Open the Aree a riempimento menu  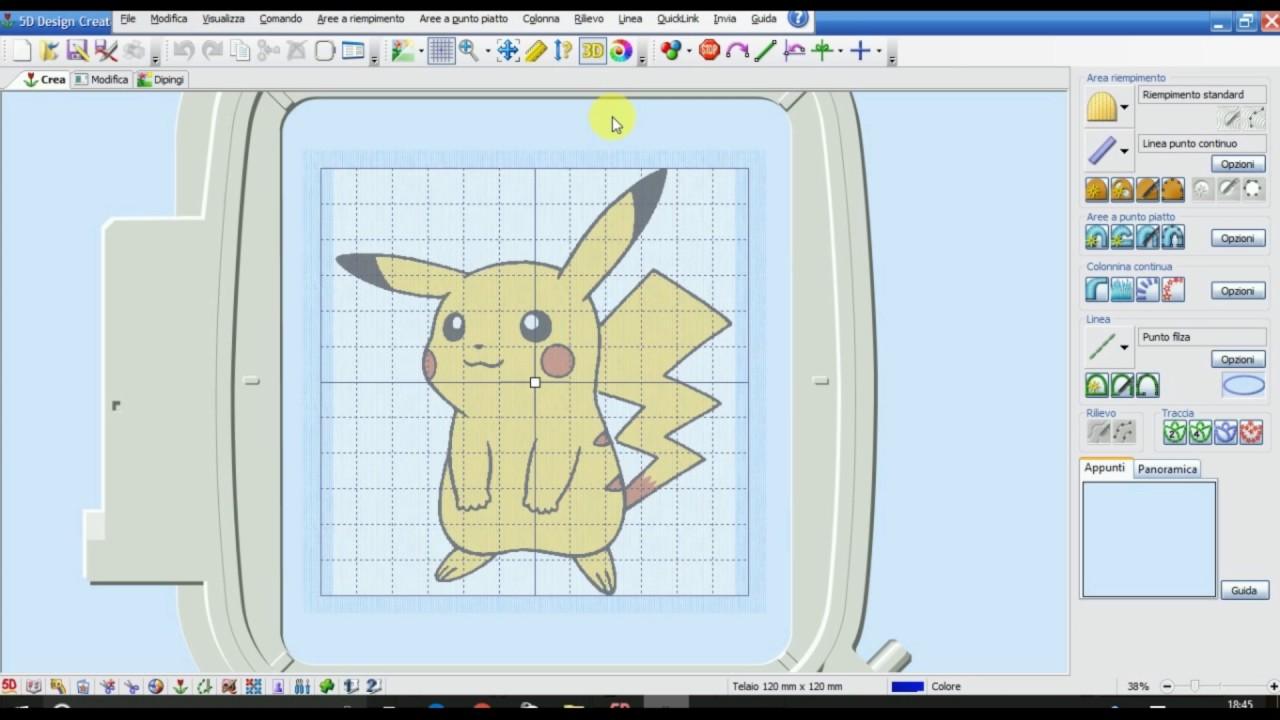(361, 18)
